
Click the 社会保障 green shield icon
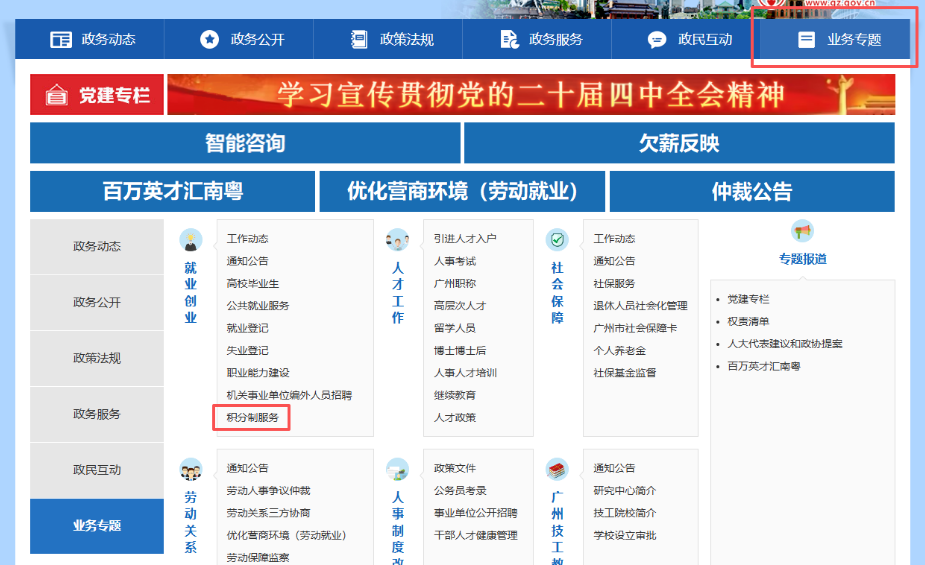pos(557,240)
